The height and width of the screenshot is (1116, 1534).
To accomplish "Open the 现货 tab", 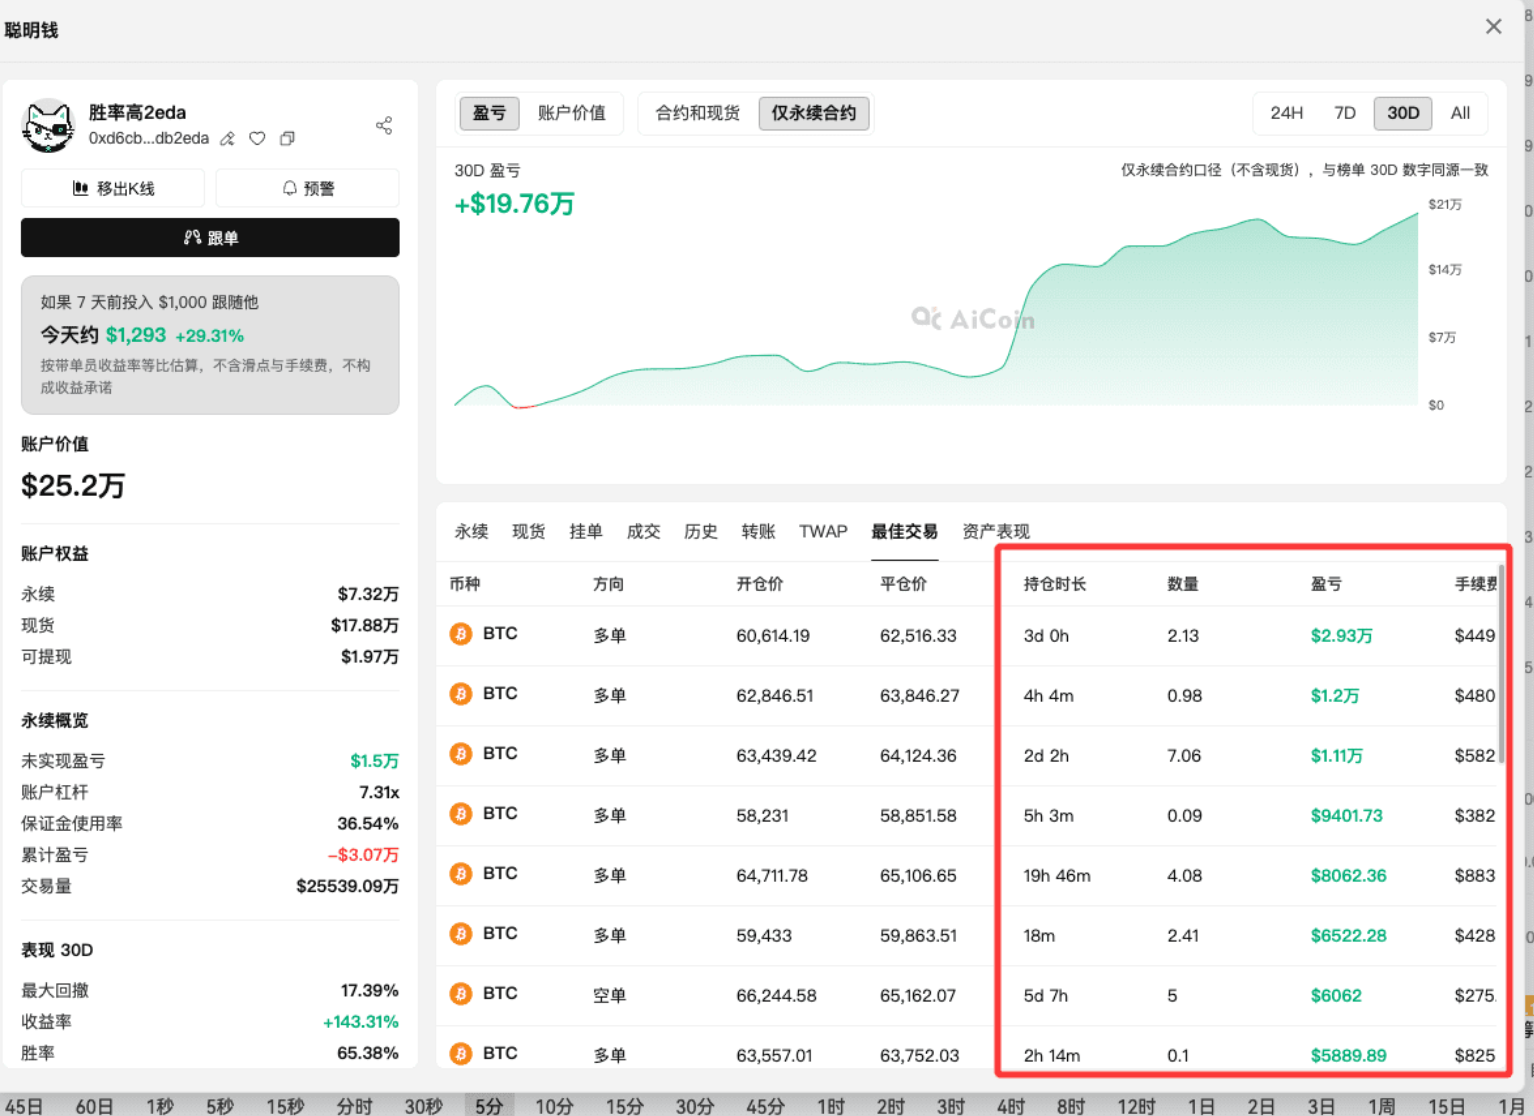I will [528, 531].
